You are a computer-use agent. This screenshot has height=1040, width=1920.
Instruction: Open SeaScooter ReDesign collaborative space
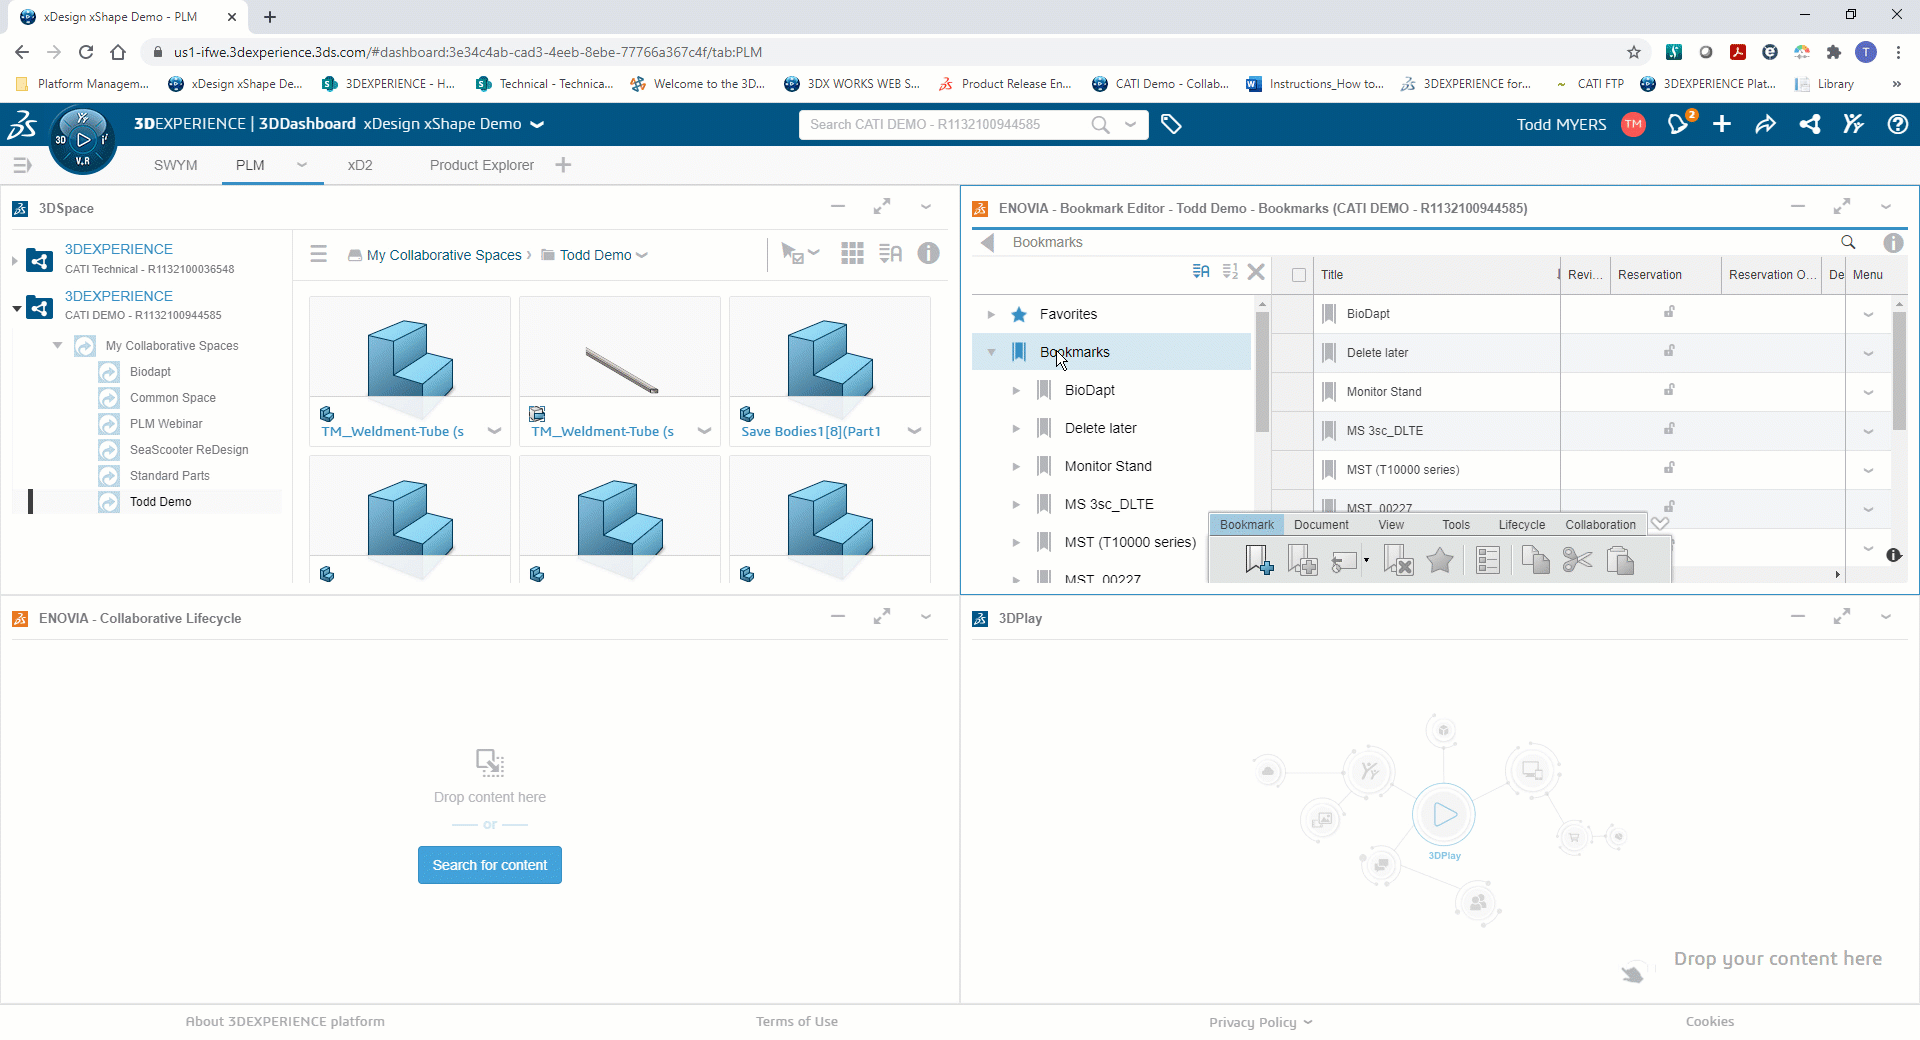(x=189, y=450)
